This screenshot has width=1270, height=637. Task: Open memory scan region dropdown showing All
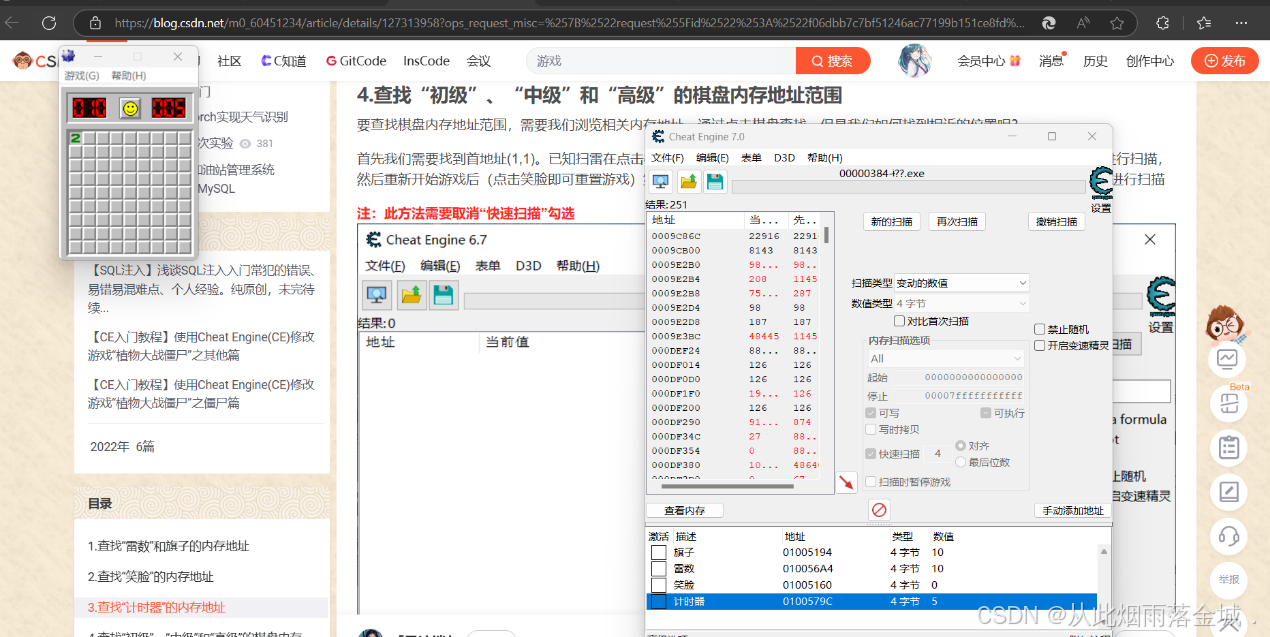(x=946, y=358)
